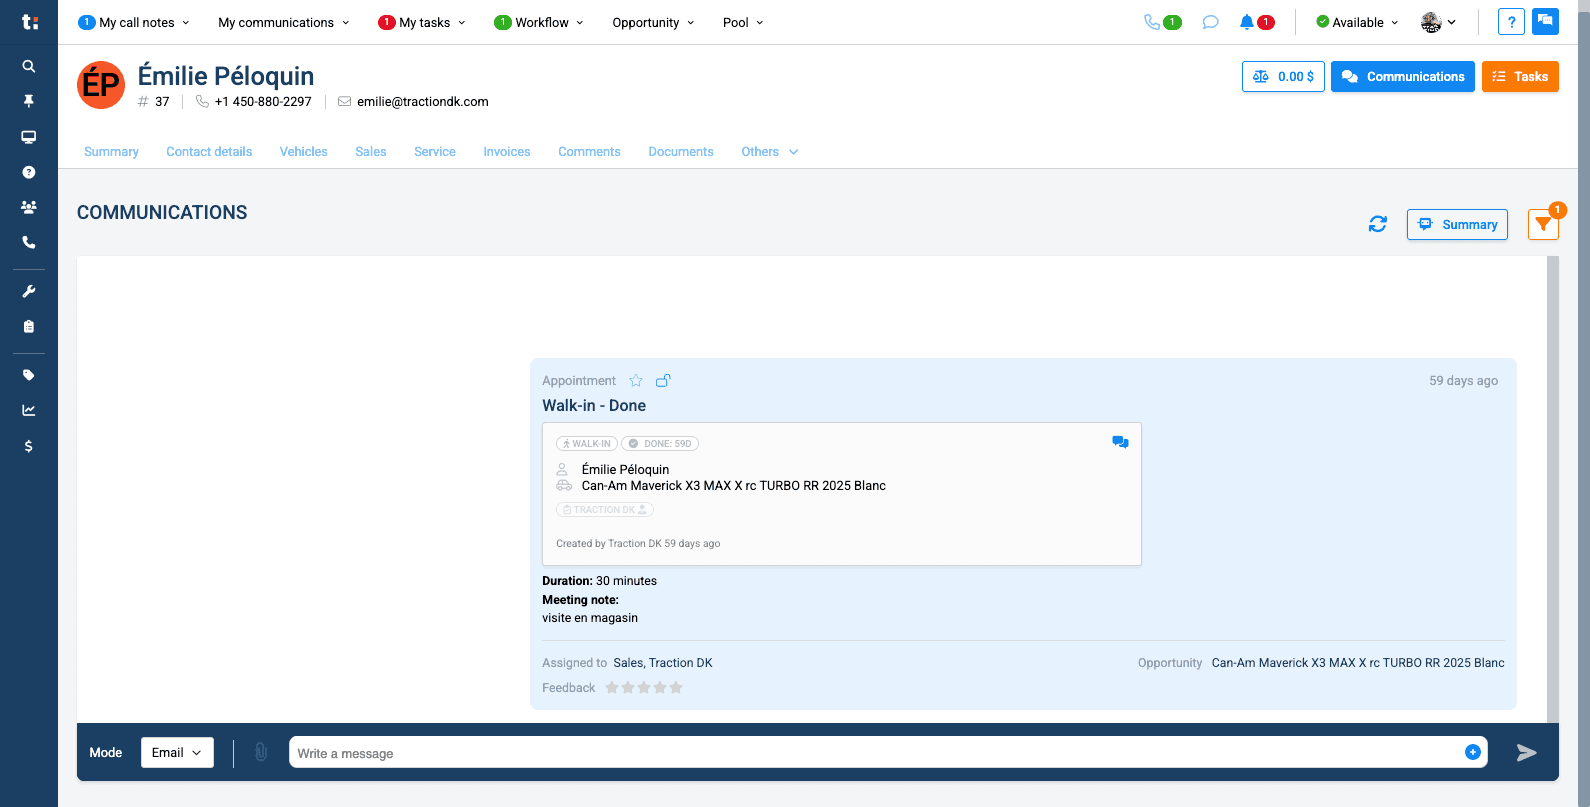Click the tag icon in the sidebar
1590x807 pixels.
click(29, 375)
